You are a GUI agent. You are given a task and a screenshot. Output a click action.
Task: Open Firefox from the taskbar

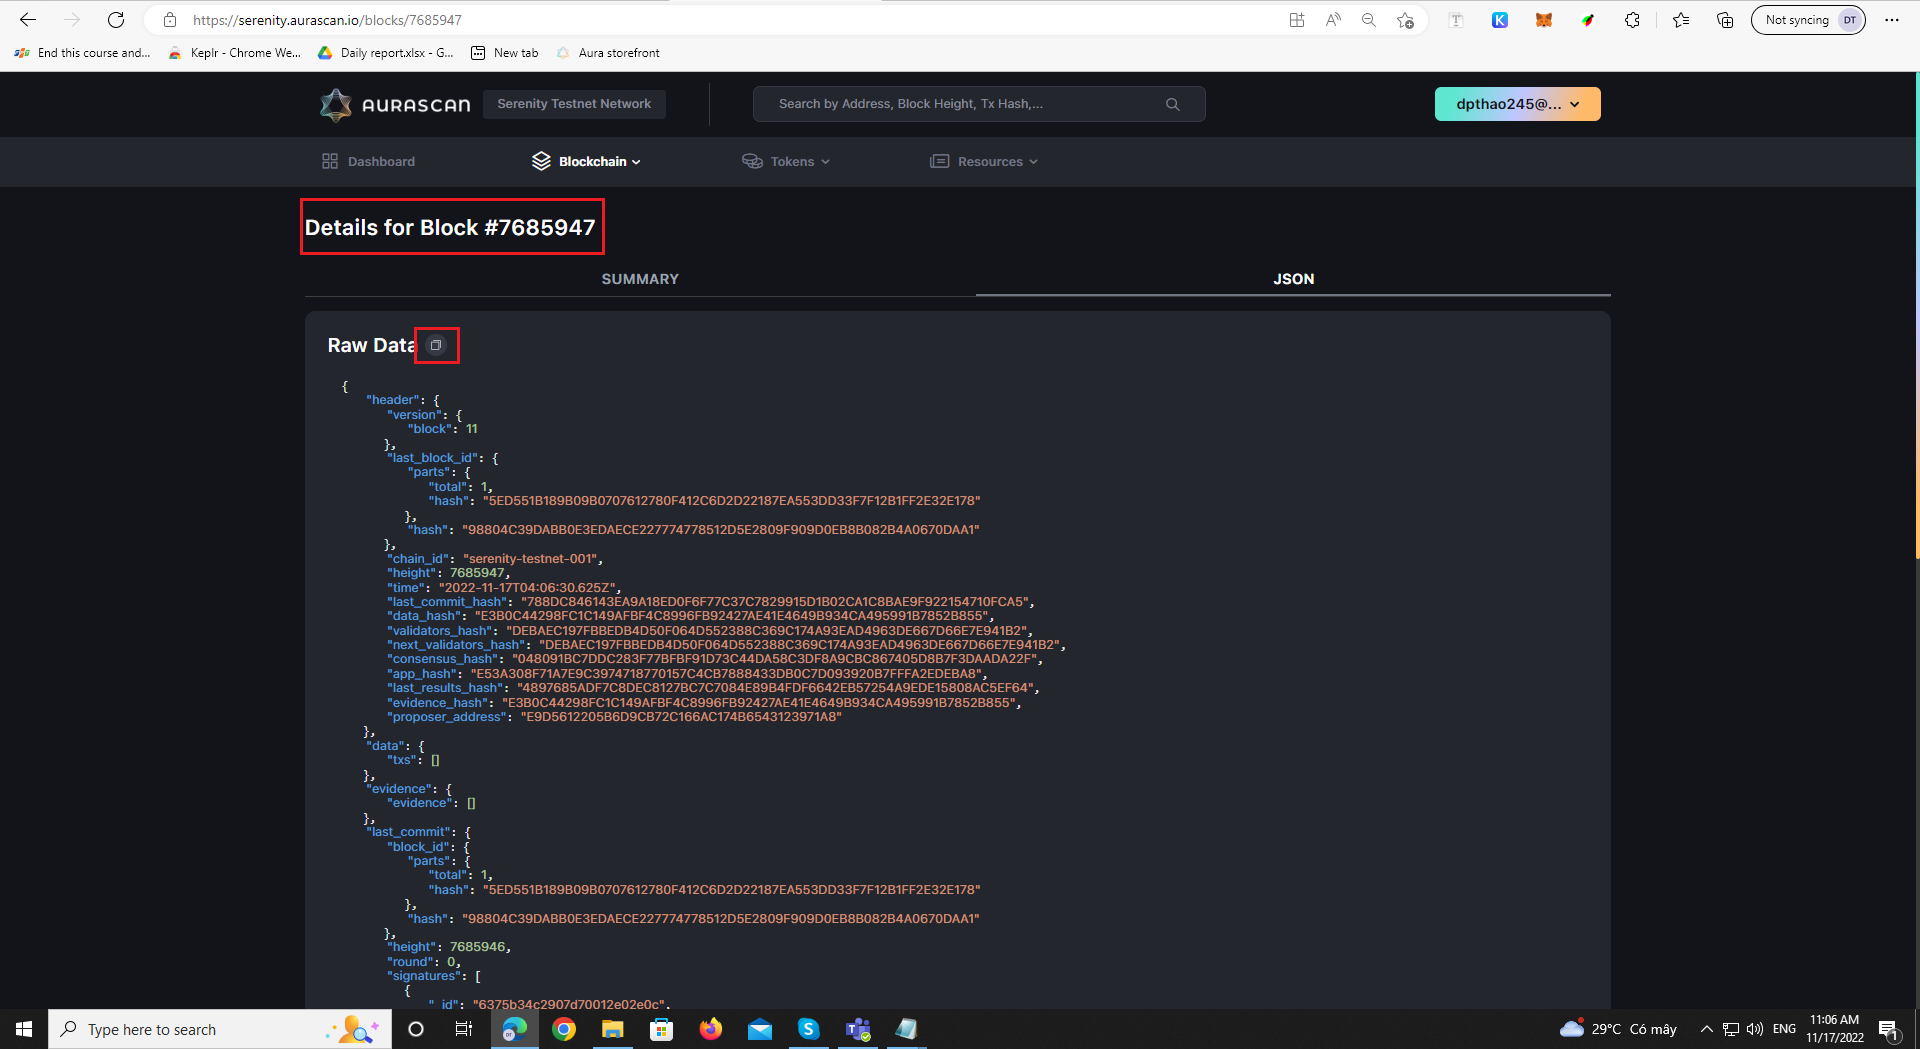pyautogui.click(x=711, y=1029)
